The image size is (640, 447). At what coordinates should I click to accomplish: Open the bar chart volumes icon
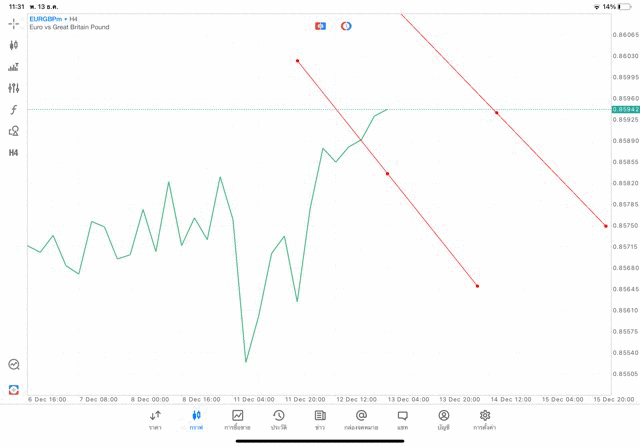tap(14, 67)
